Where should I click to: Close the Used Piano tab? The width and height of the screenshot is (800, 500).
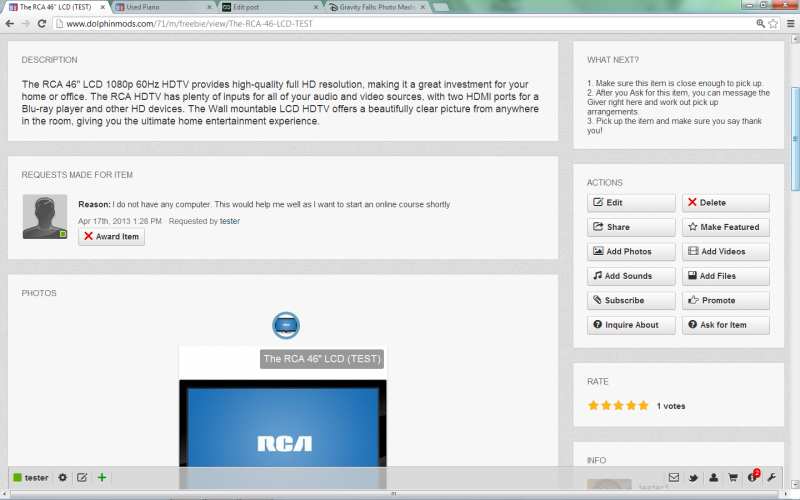(x=209, y=7)
